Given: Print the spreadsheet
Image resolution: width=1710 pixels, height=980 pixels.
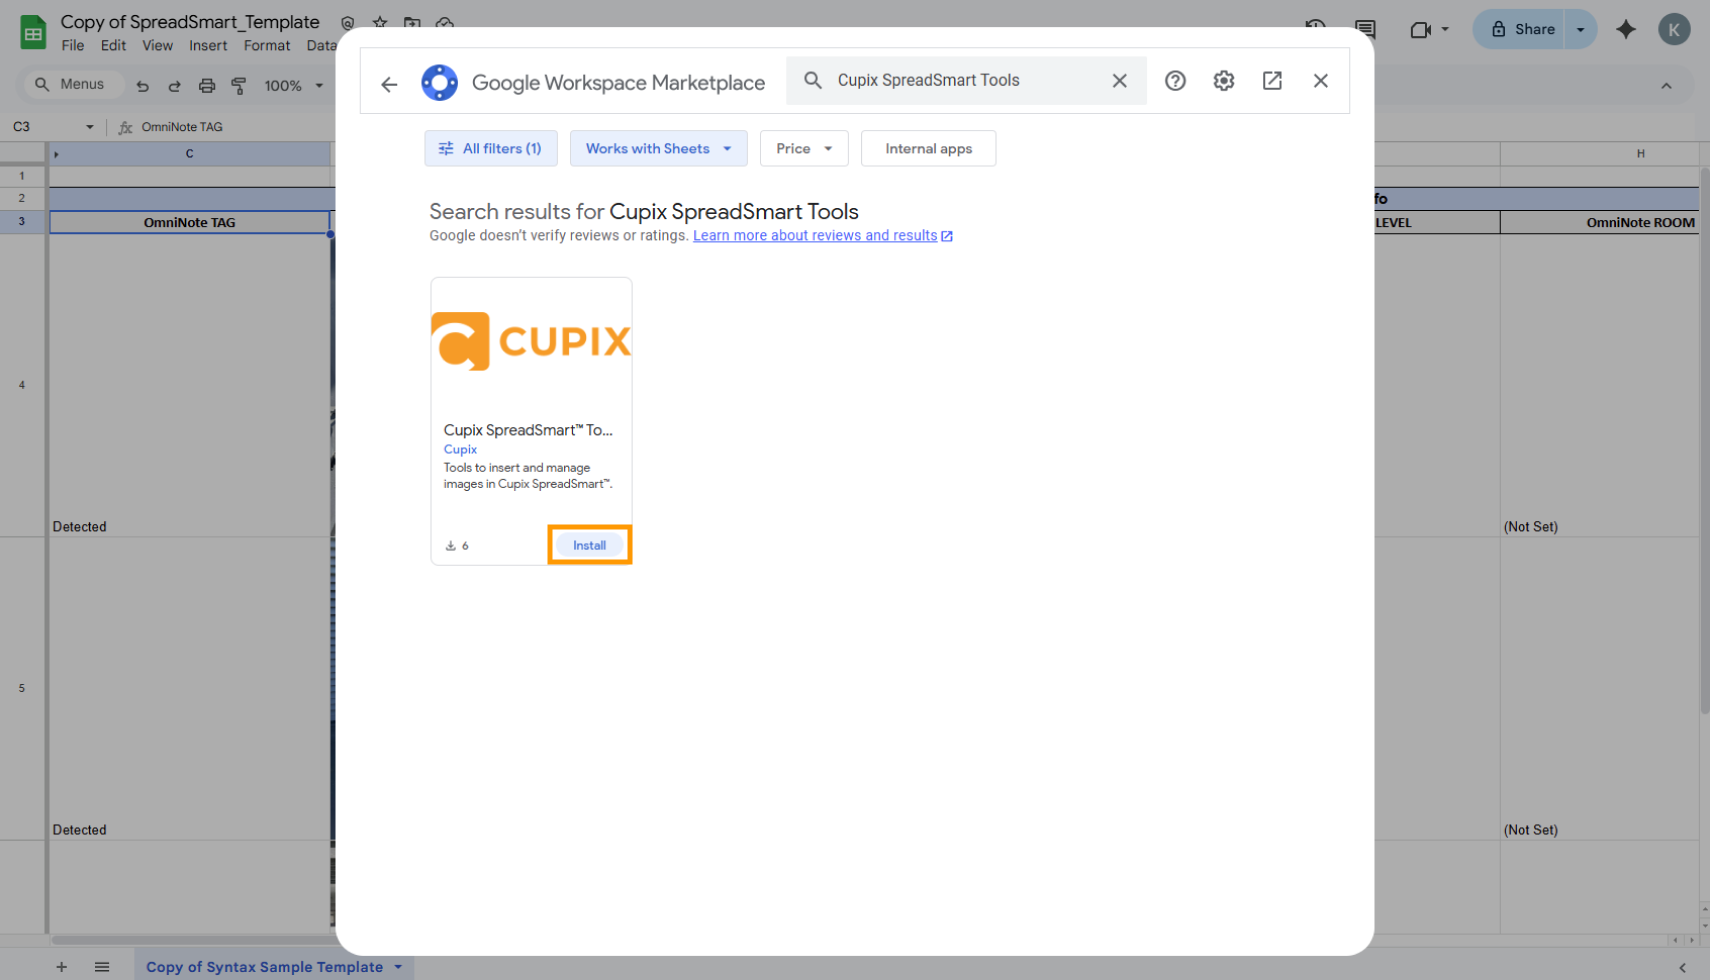Looking at the screenshot, I should (x=207, y=86).
